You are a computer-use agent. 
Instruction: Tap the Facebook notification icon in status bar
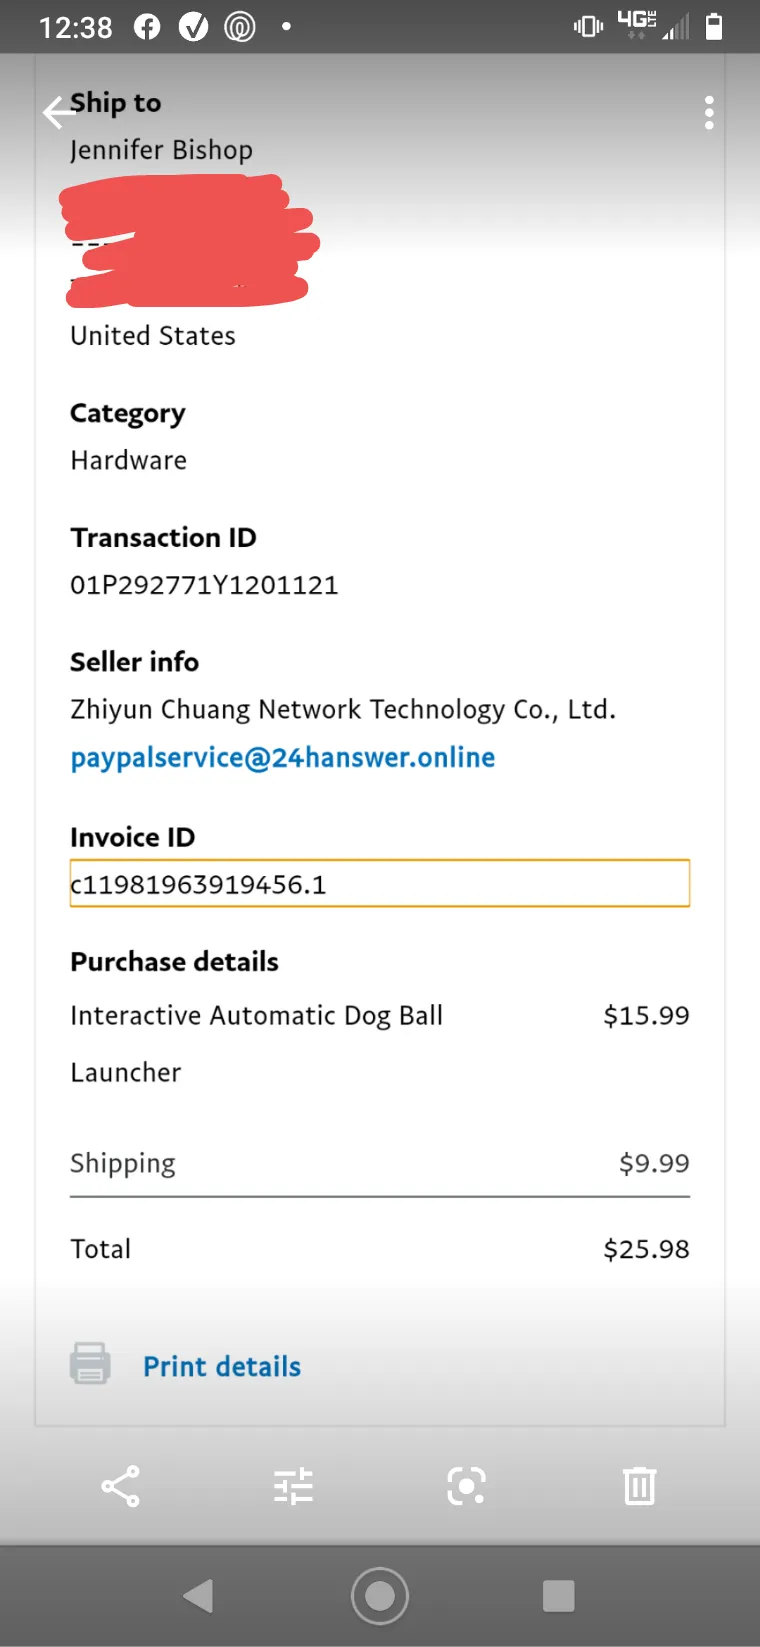click(147, 27)
